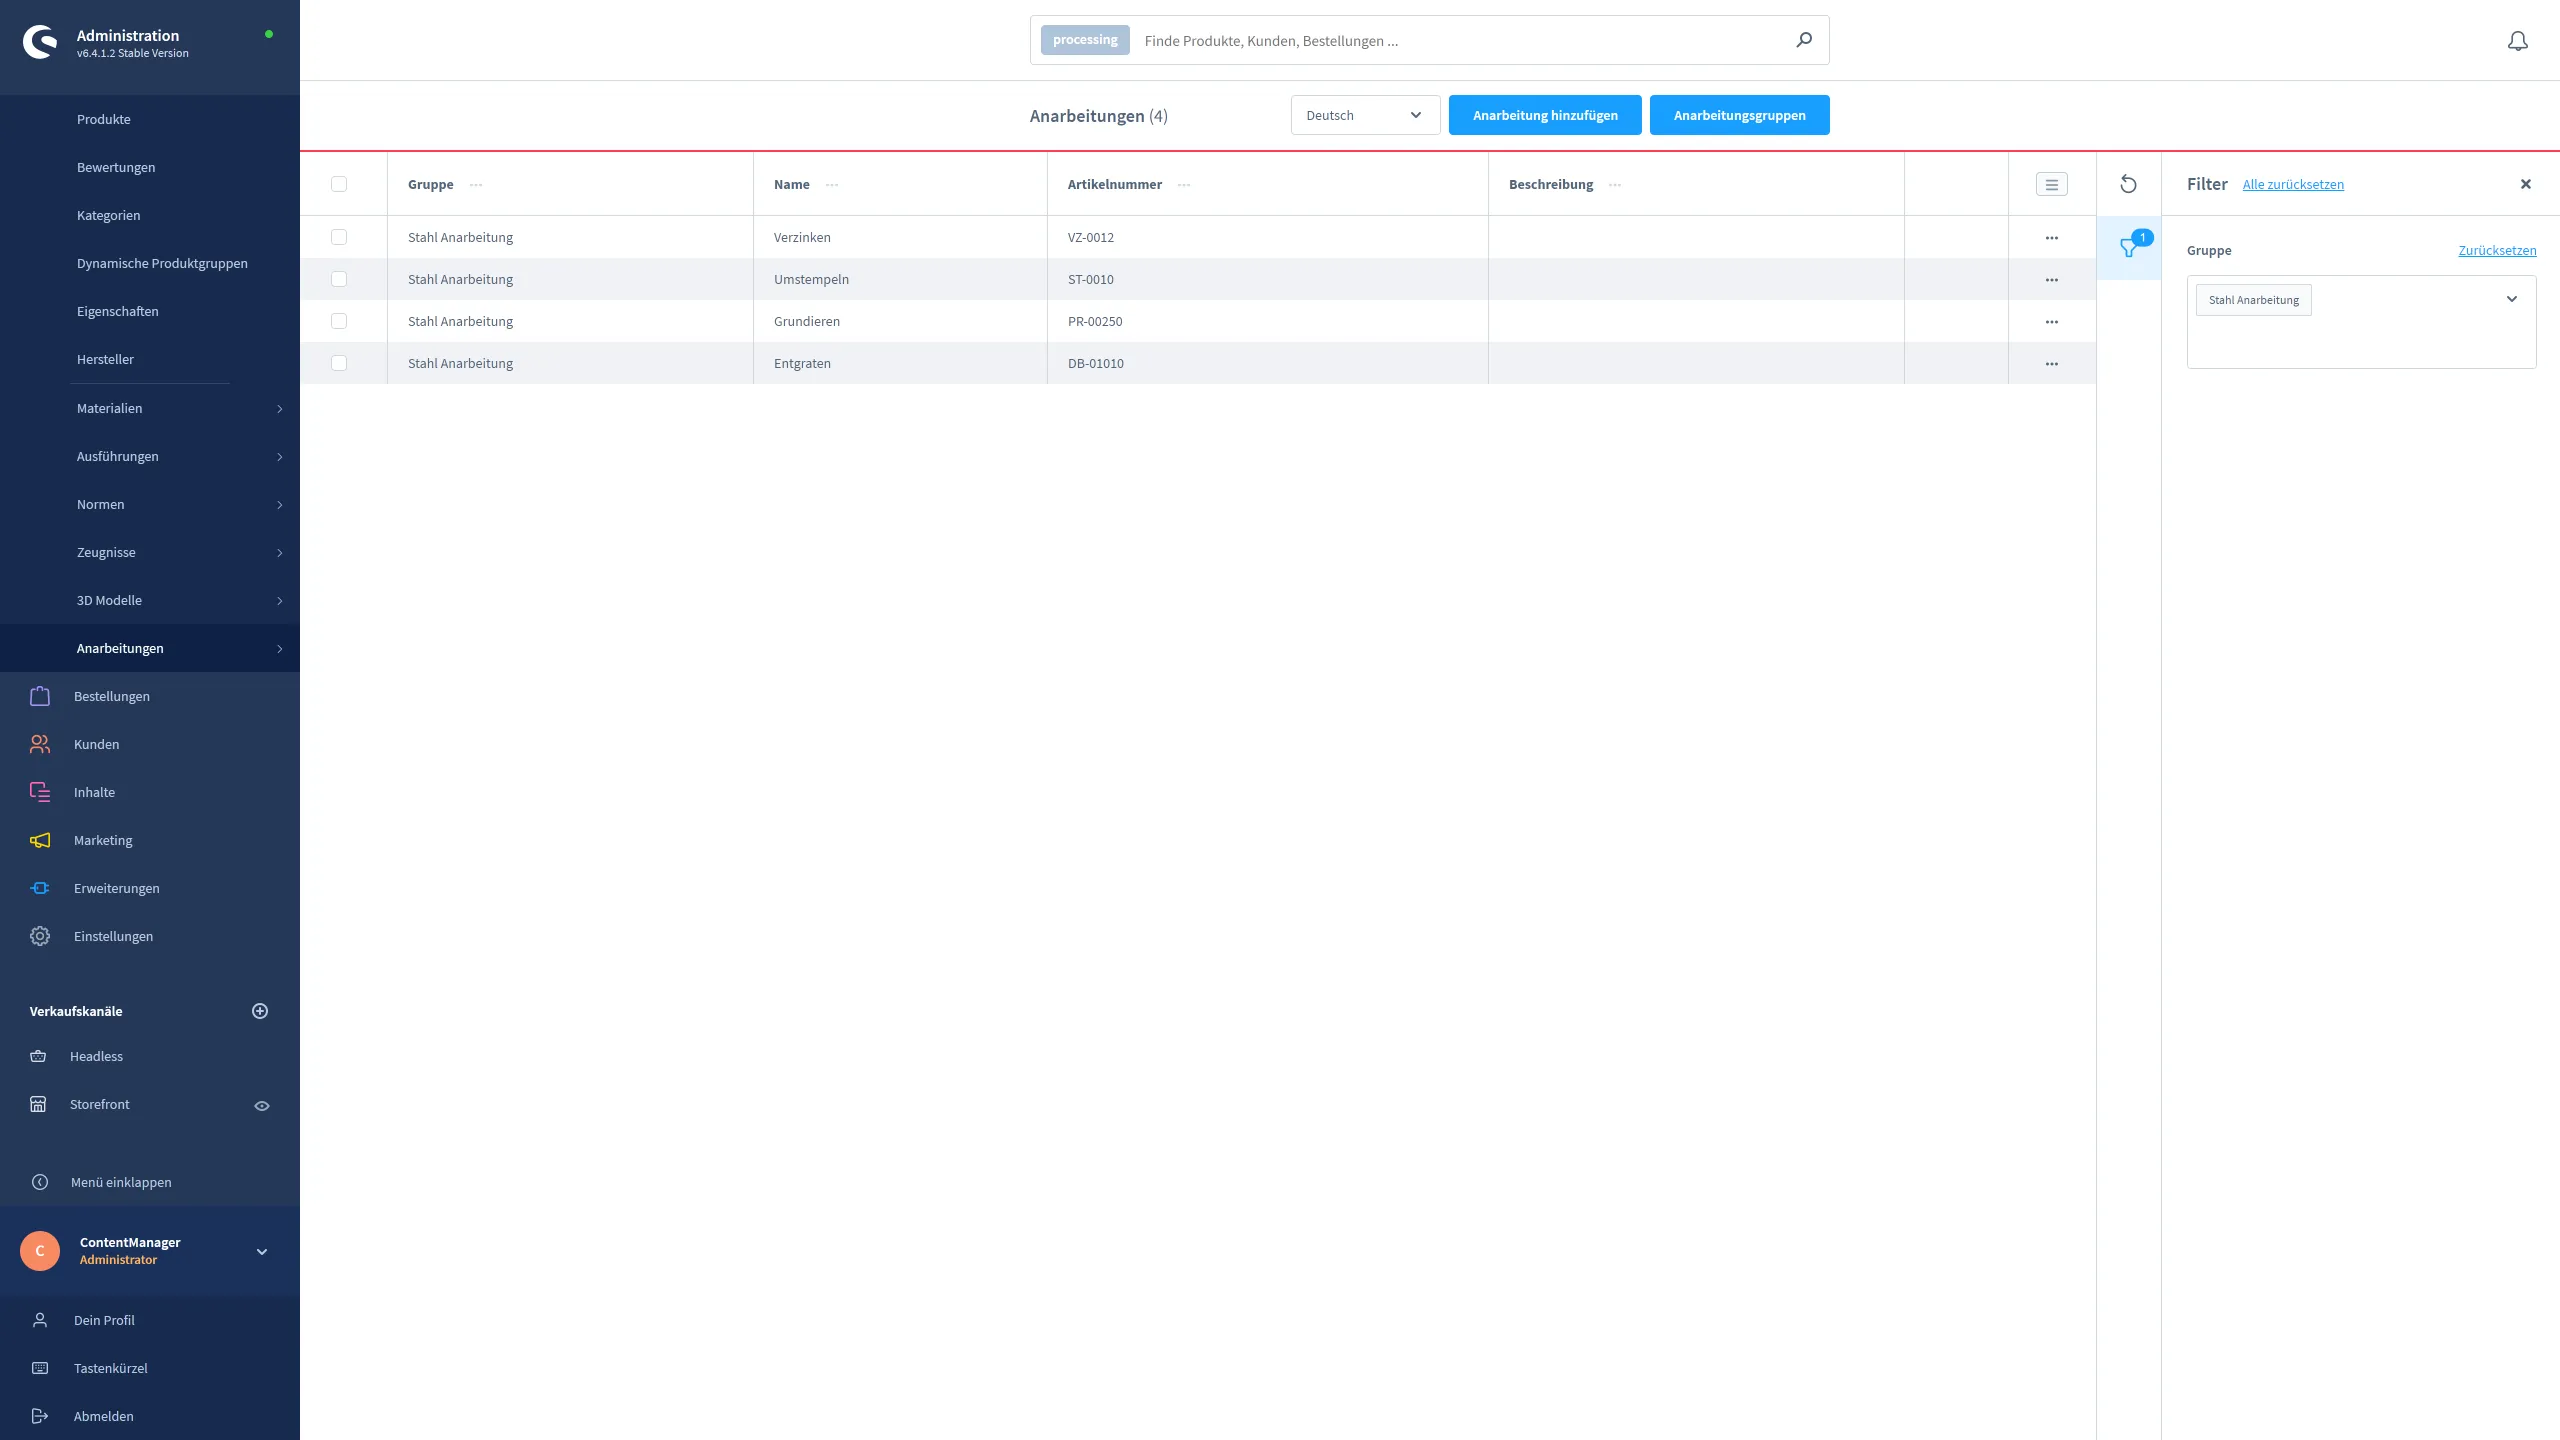Expand the Anarbeitungen submenu

280,649
